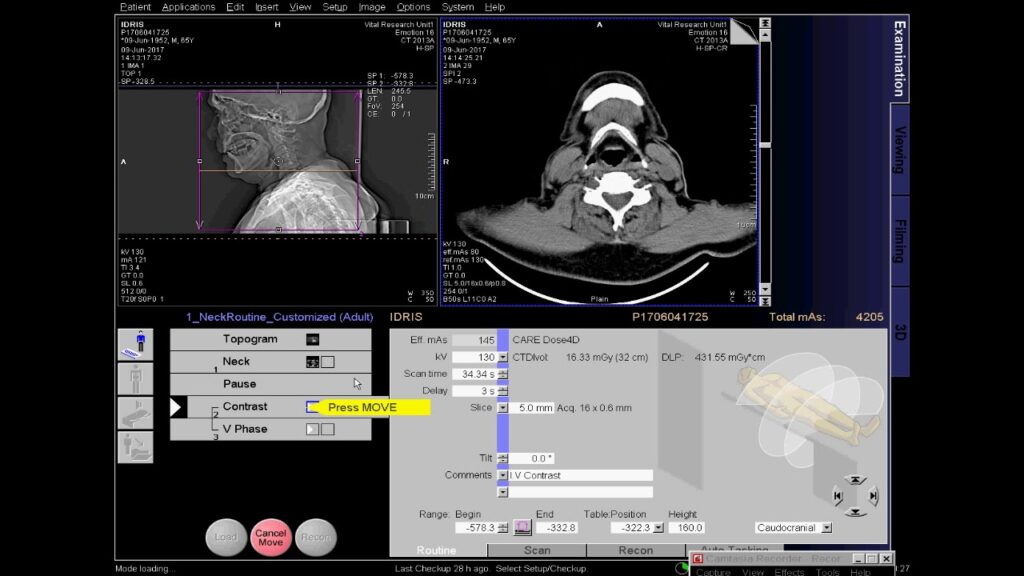1024x576 pixels.
Task: Click the Topogram scan status icon
Action: [x=312, y=339]
